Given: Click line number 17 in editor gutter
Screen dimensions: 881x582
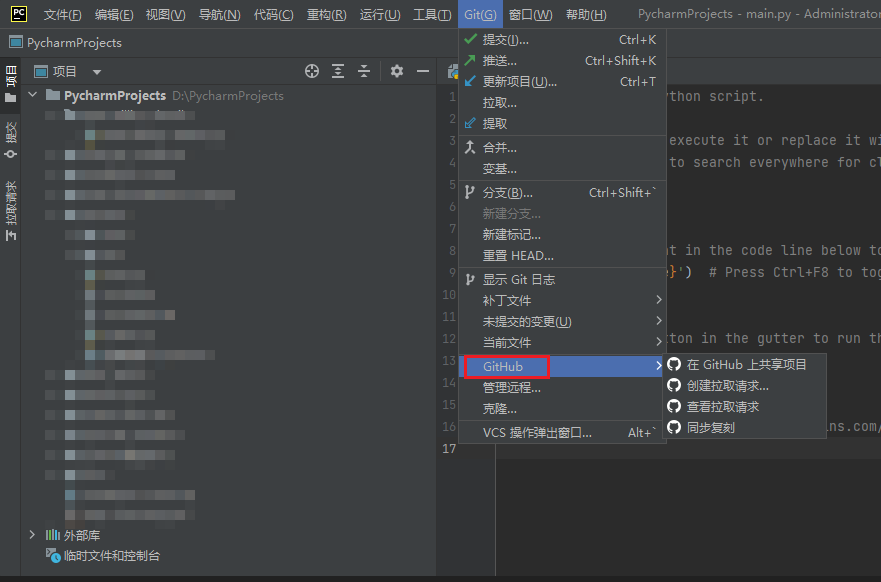Looking at the screenshot, I should pyautogui.click(x=449, y=448).
